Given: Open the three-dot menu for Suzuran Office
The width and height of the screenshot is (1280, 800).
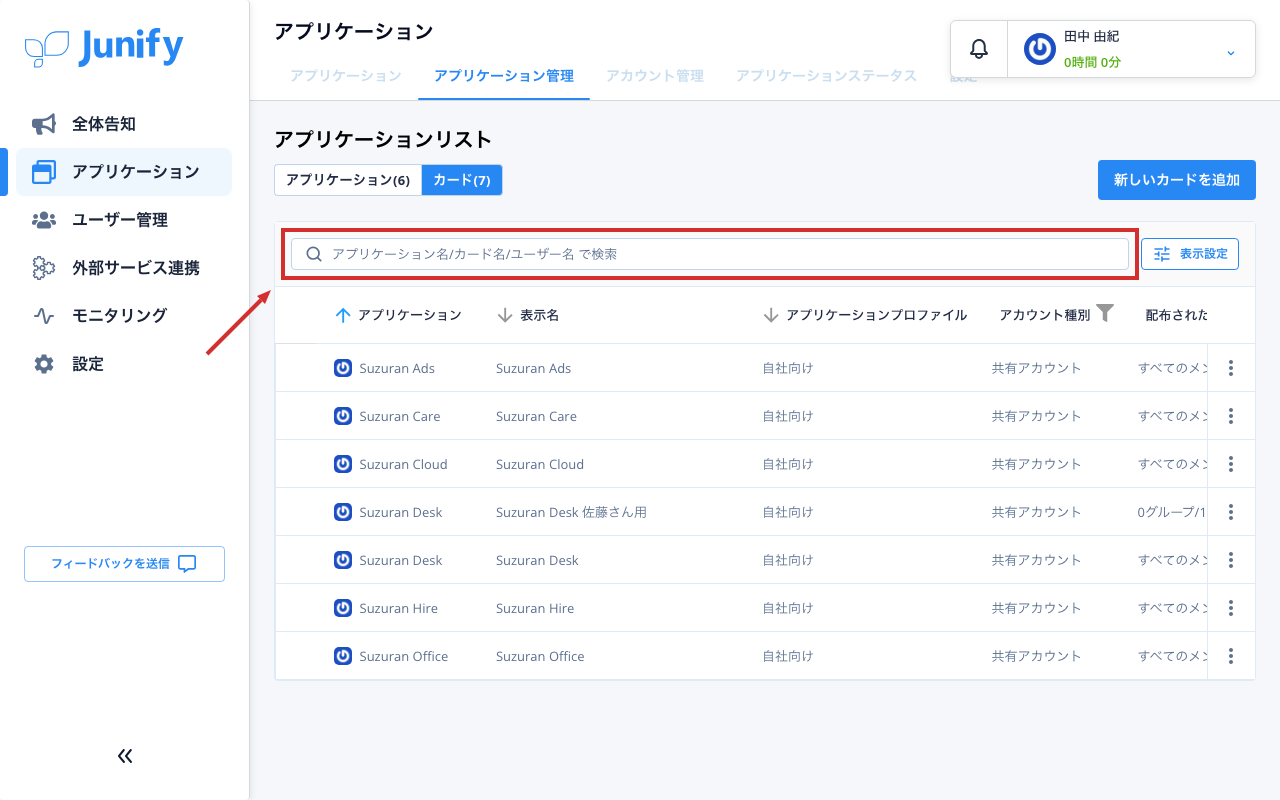Looking at the screenshot, I should click(1231, 656).
